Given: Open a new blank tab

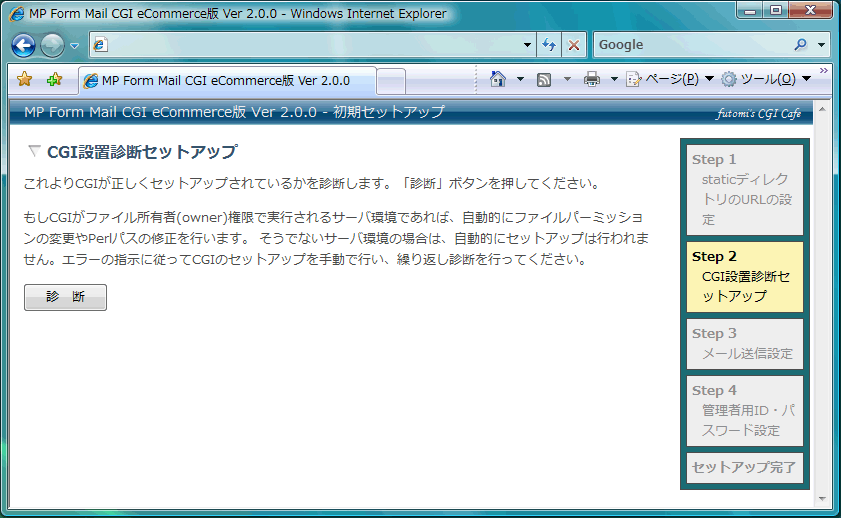Looking at the screenshot, I should (391, 82).
